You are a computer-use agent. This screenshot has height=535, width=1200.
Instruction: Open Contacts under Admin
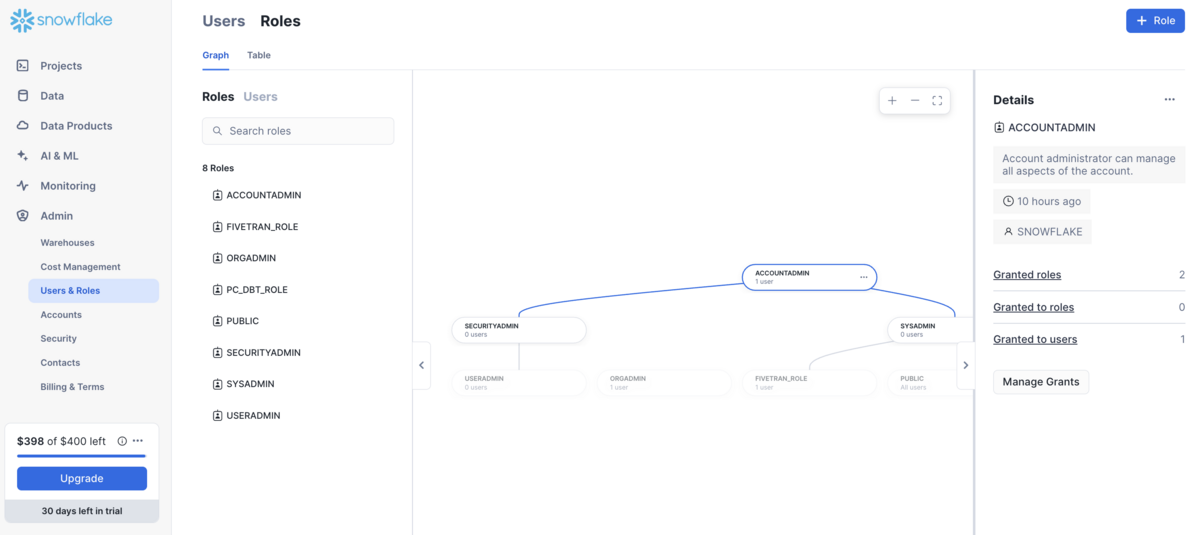point(60,363)
